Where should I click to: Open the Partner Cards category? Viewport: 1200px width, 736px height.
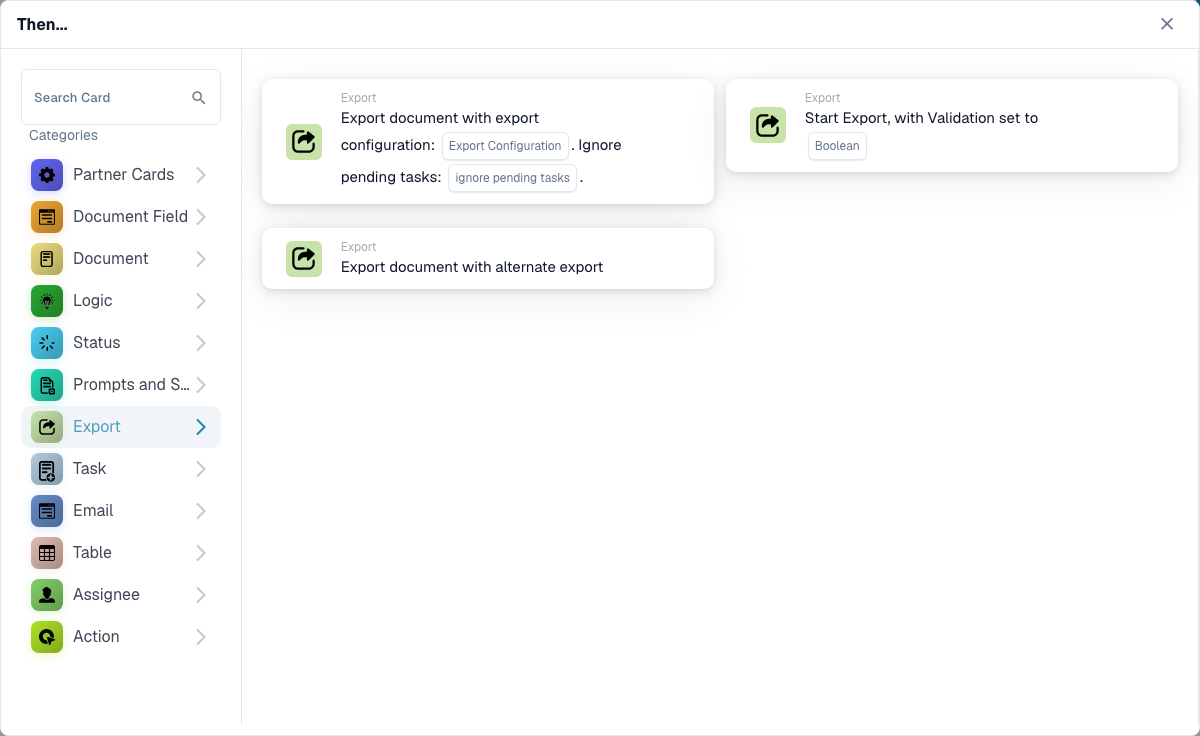121,175
